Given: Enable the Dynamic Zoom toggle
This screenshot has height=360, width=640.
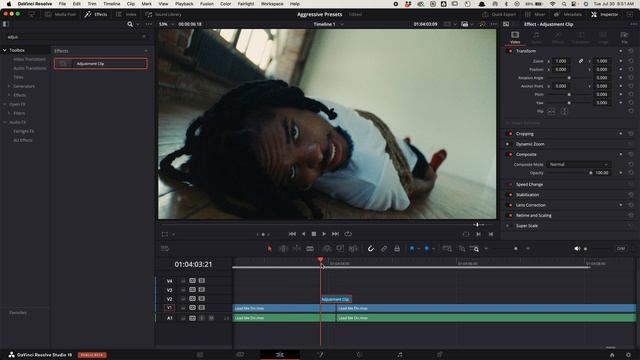Looking at the screenshot, I should point(508,144).
